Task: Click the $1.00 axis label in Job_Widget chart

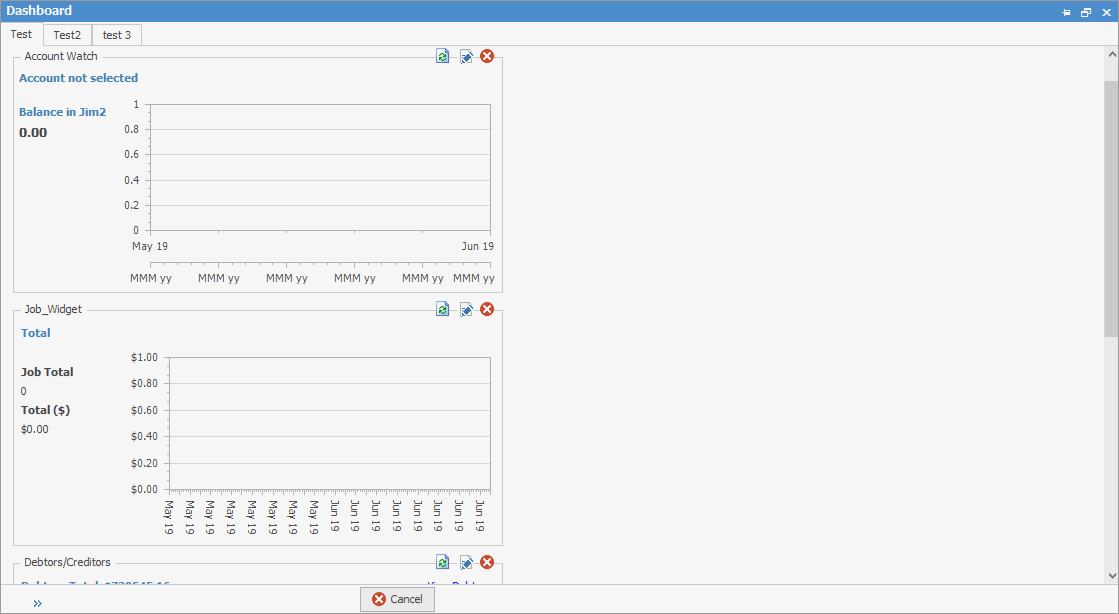Action: point(144,358)
